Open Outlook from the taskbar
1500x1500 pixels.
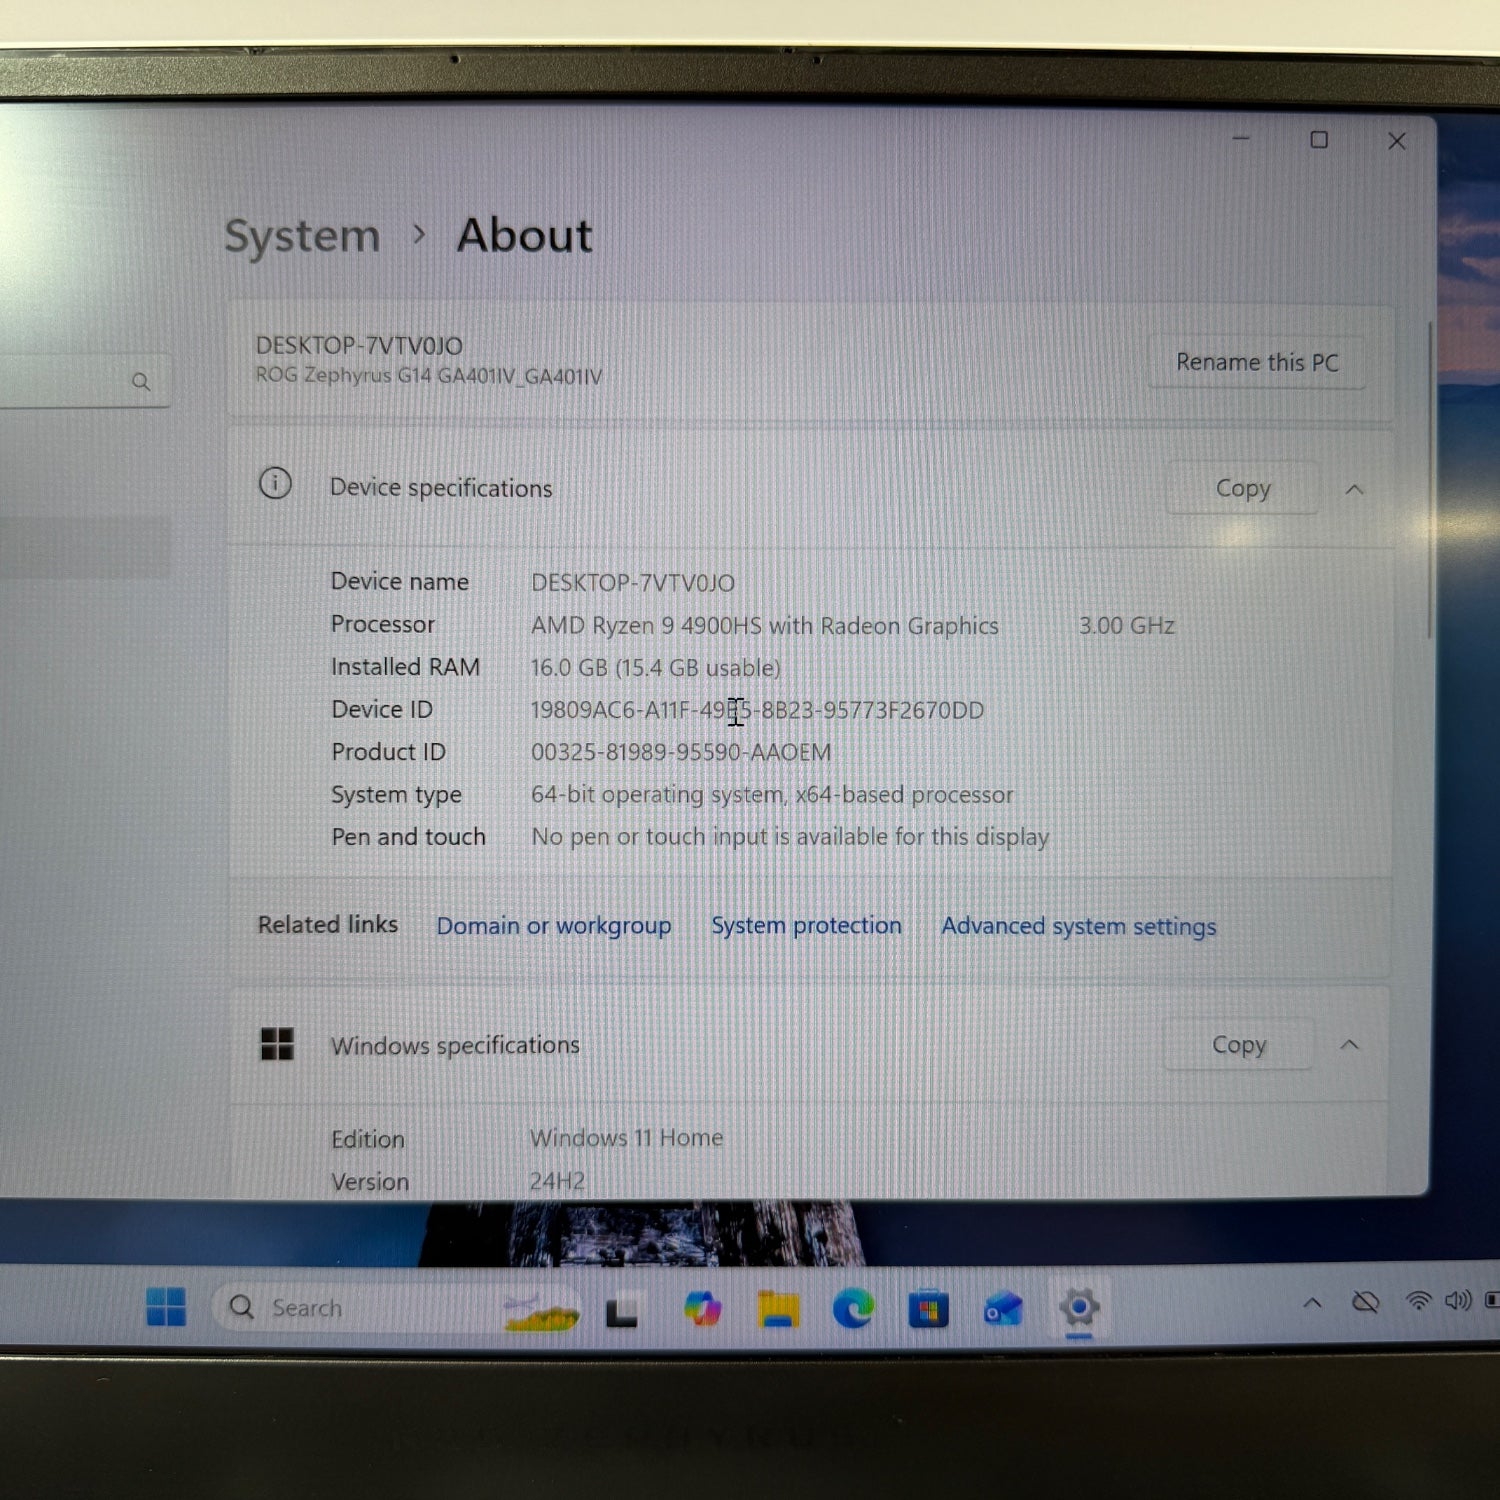pos(1003,1309)
